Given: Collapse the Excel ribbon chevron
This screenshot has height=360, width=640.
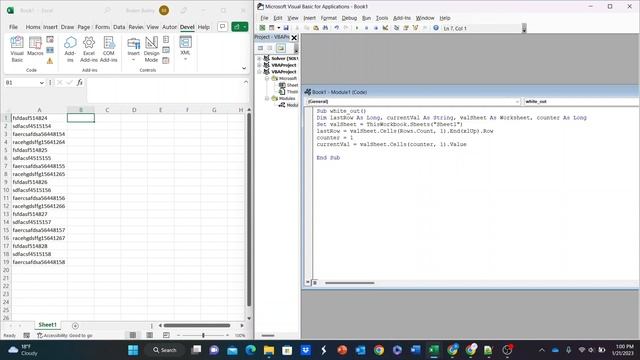Looking at the screenshot, I should pos(244,69).
